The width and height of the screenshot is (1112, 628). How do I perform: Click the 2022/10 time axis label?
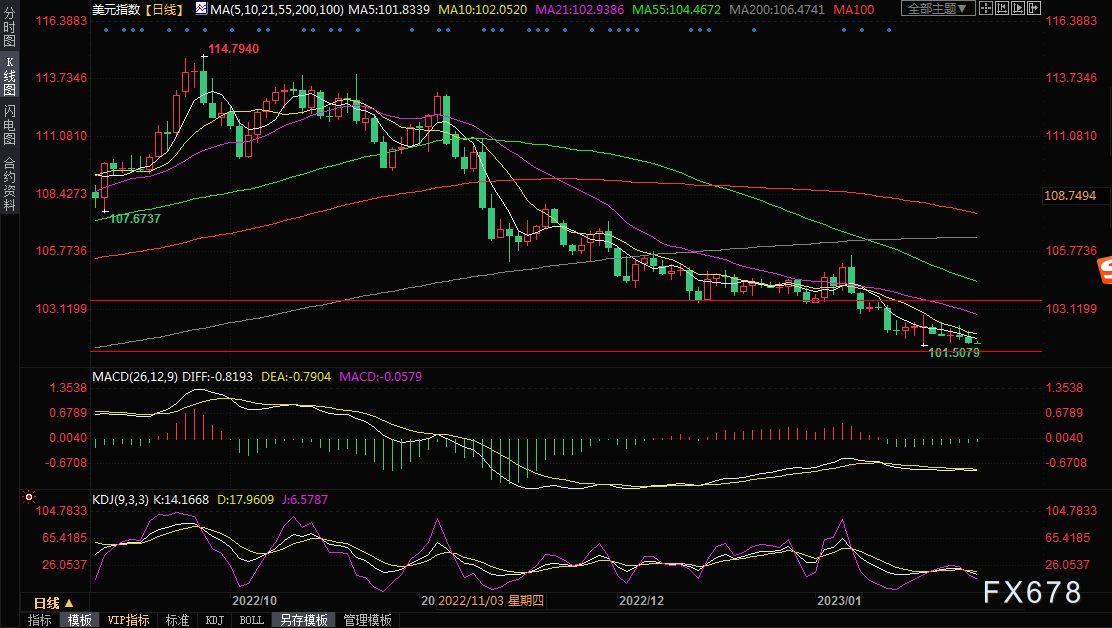[x=255, y=600]
